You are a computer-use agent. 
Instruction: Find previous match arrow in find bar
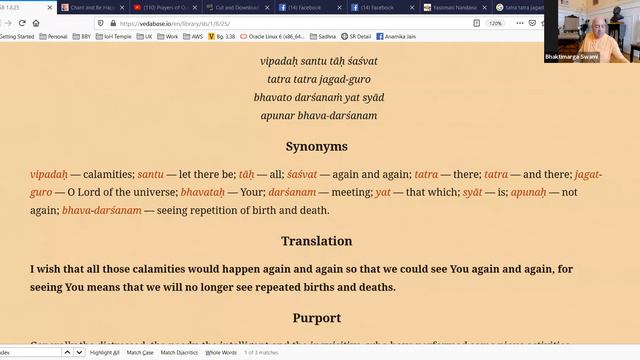point(67,352)
